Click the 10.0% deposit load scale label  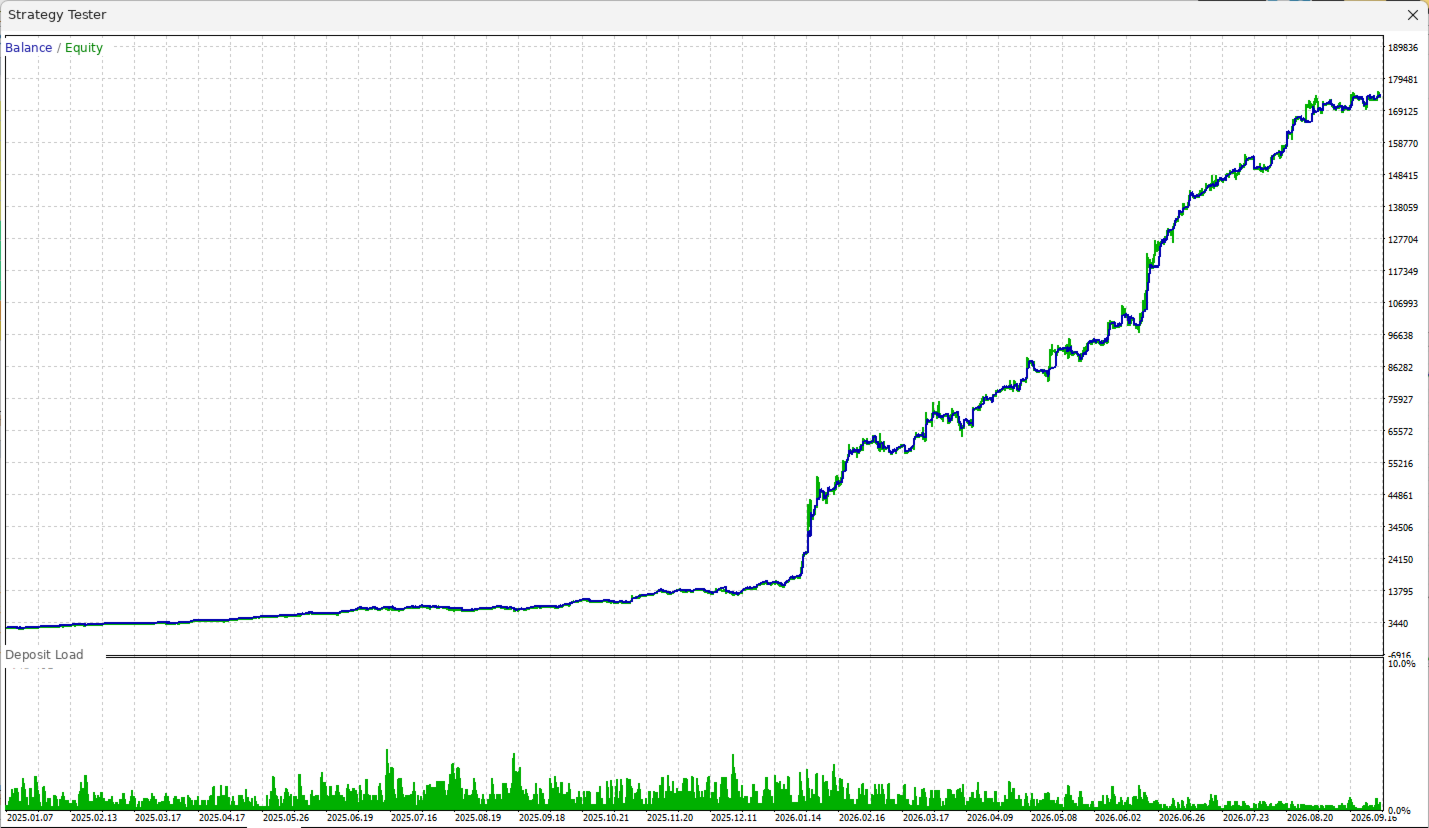point(1402,664)
